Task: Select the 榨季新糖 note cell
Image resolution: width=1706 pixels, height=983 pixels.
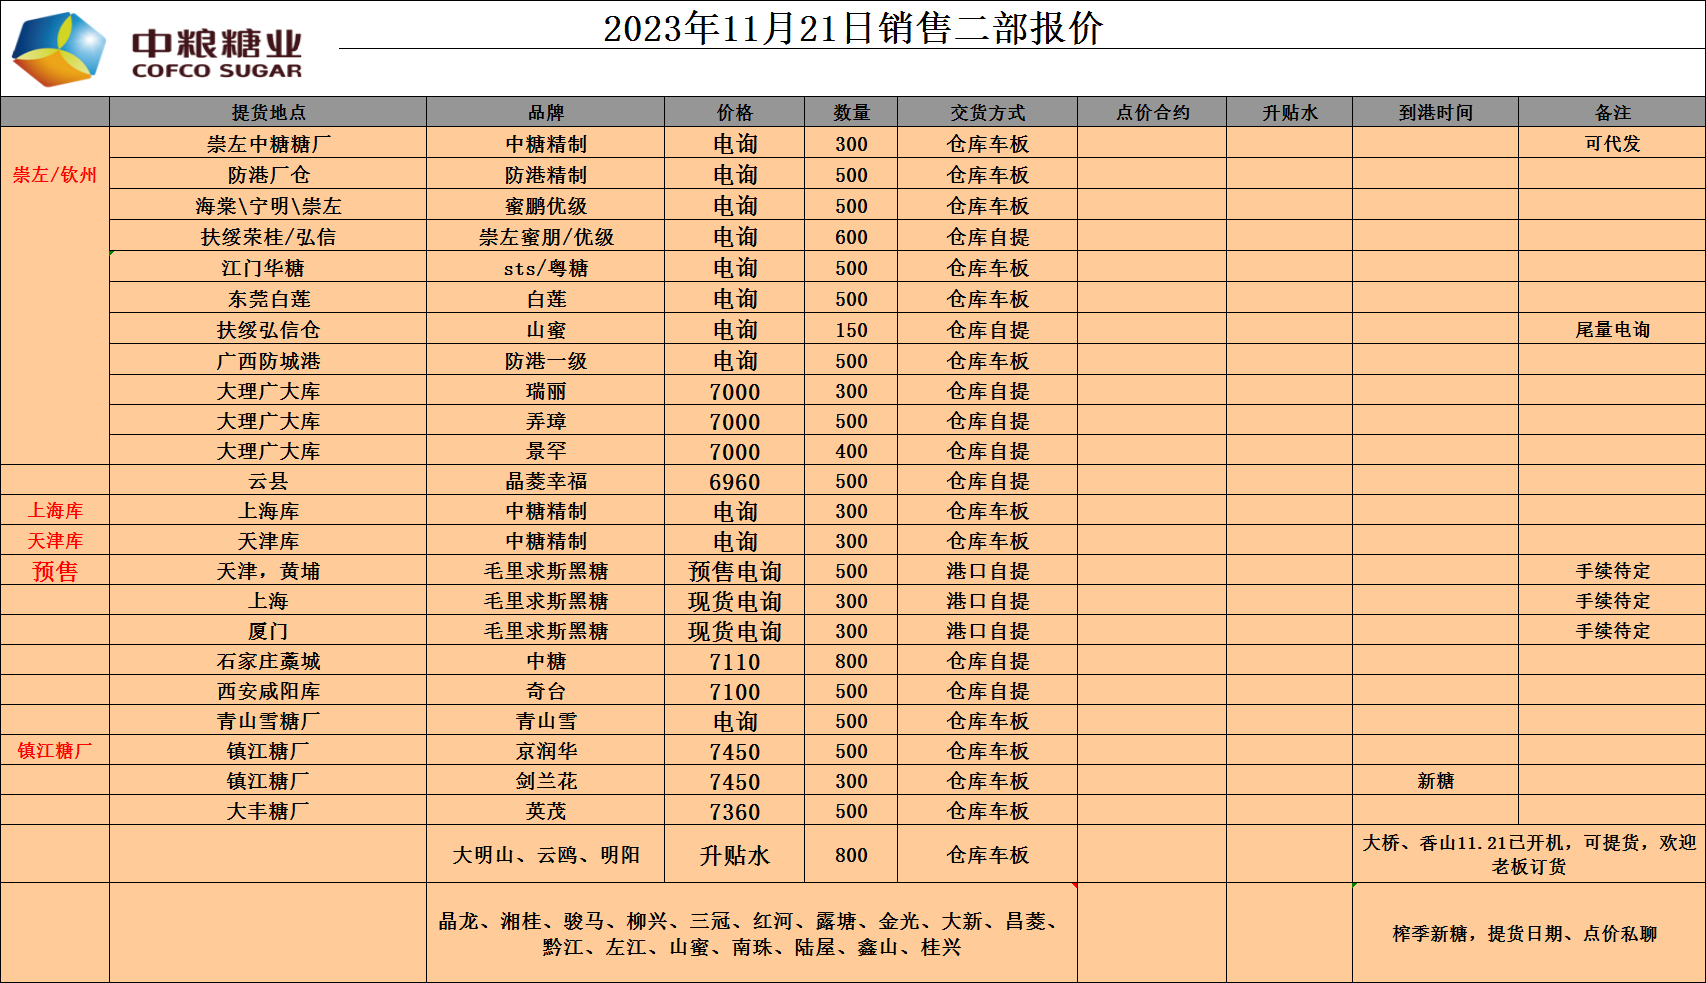Action: [x=1528, y=933]
